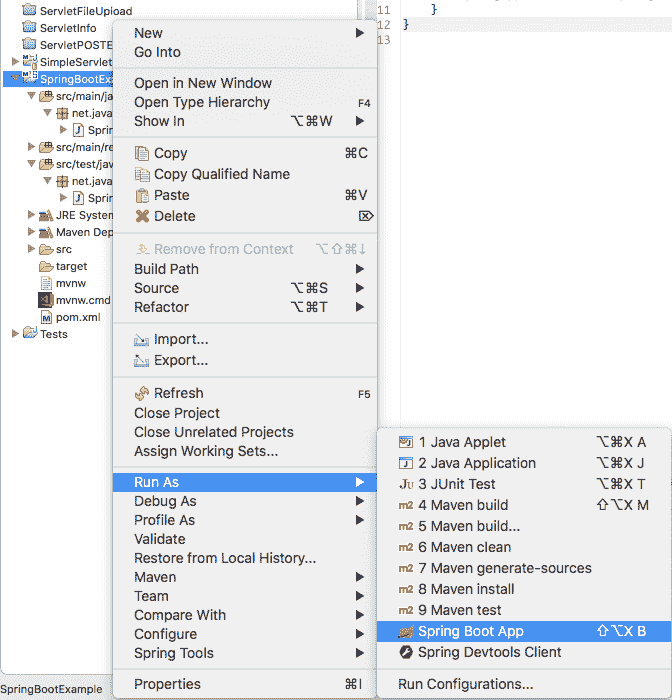Open the Team submenu
The width and height of the screenshot is (672, 700).
[x=245, y=596]
